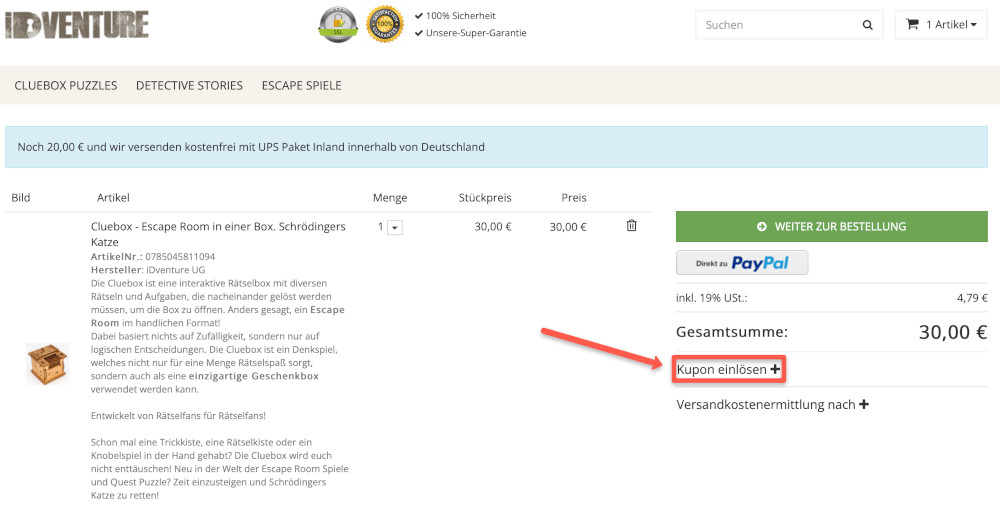The width and height of the screenshot is (1000, 510).
Task: Click the free-shipping notice banner
Action: (496, 147)
